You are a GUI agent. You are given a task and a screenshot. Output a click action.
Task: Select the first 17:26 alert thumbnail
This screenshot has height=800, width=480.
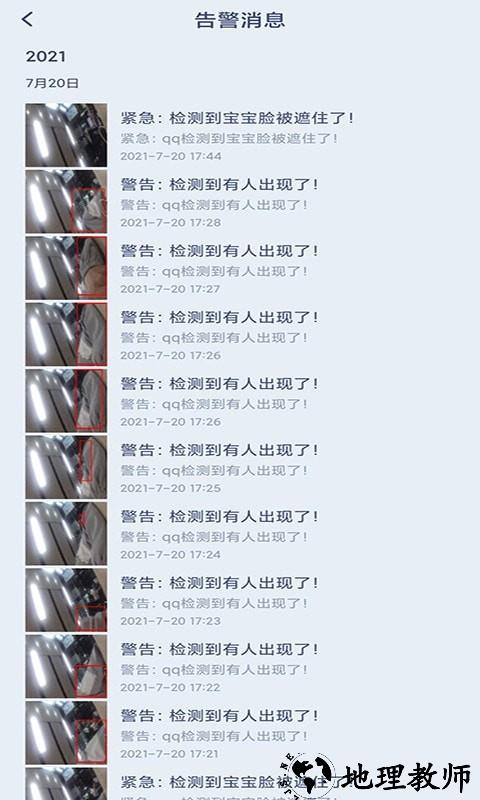[x=66, y=335]
